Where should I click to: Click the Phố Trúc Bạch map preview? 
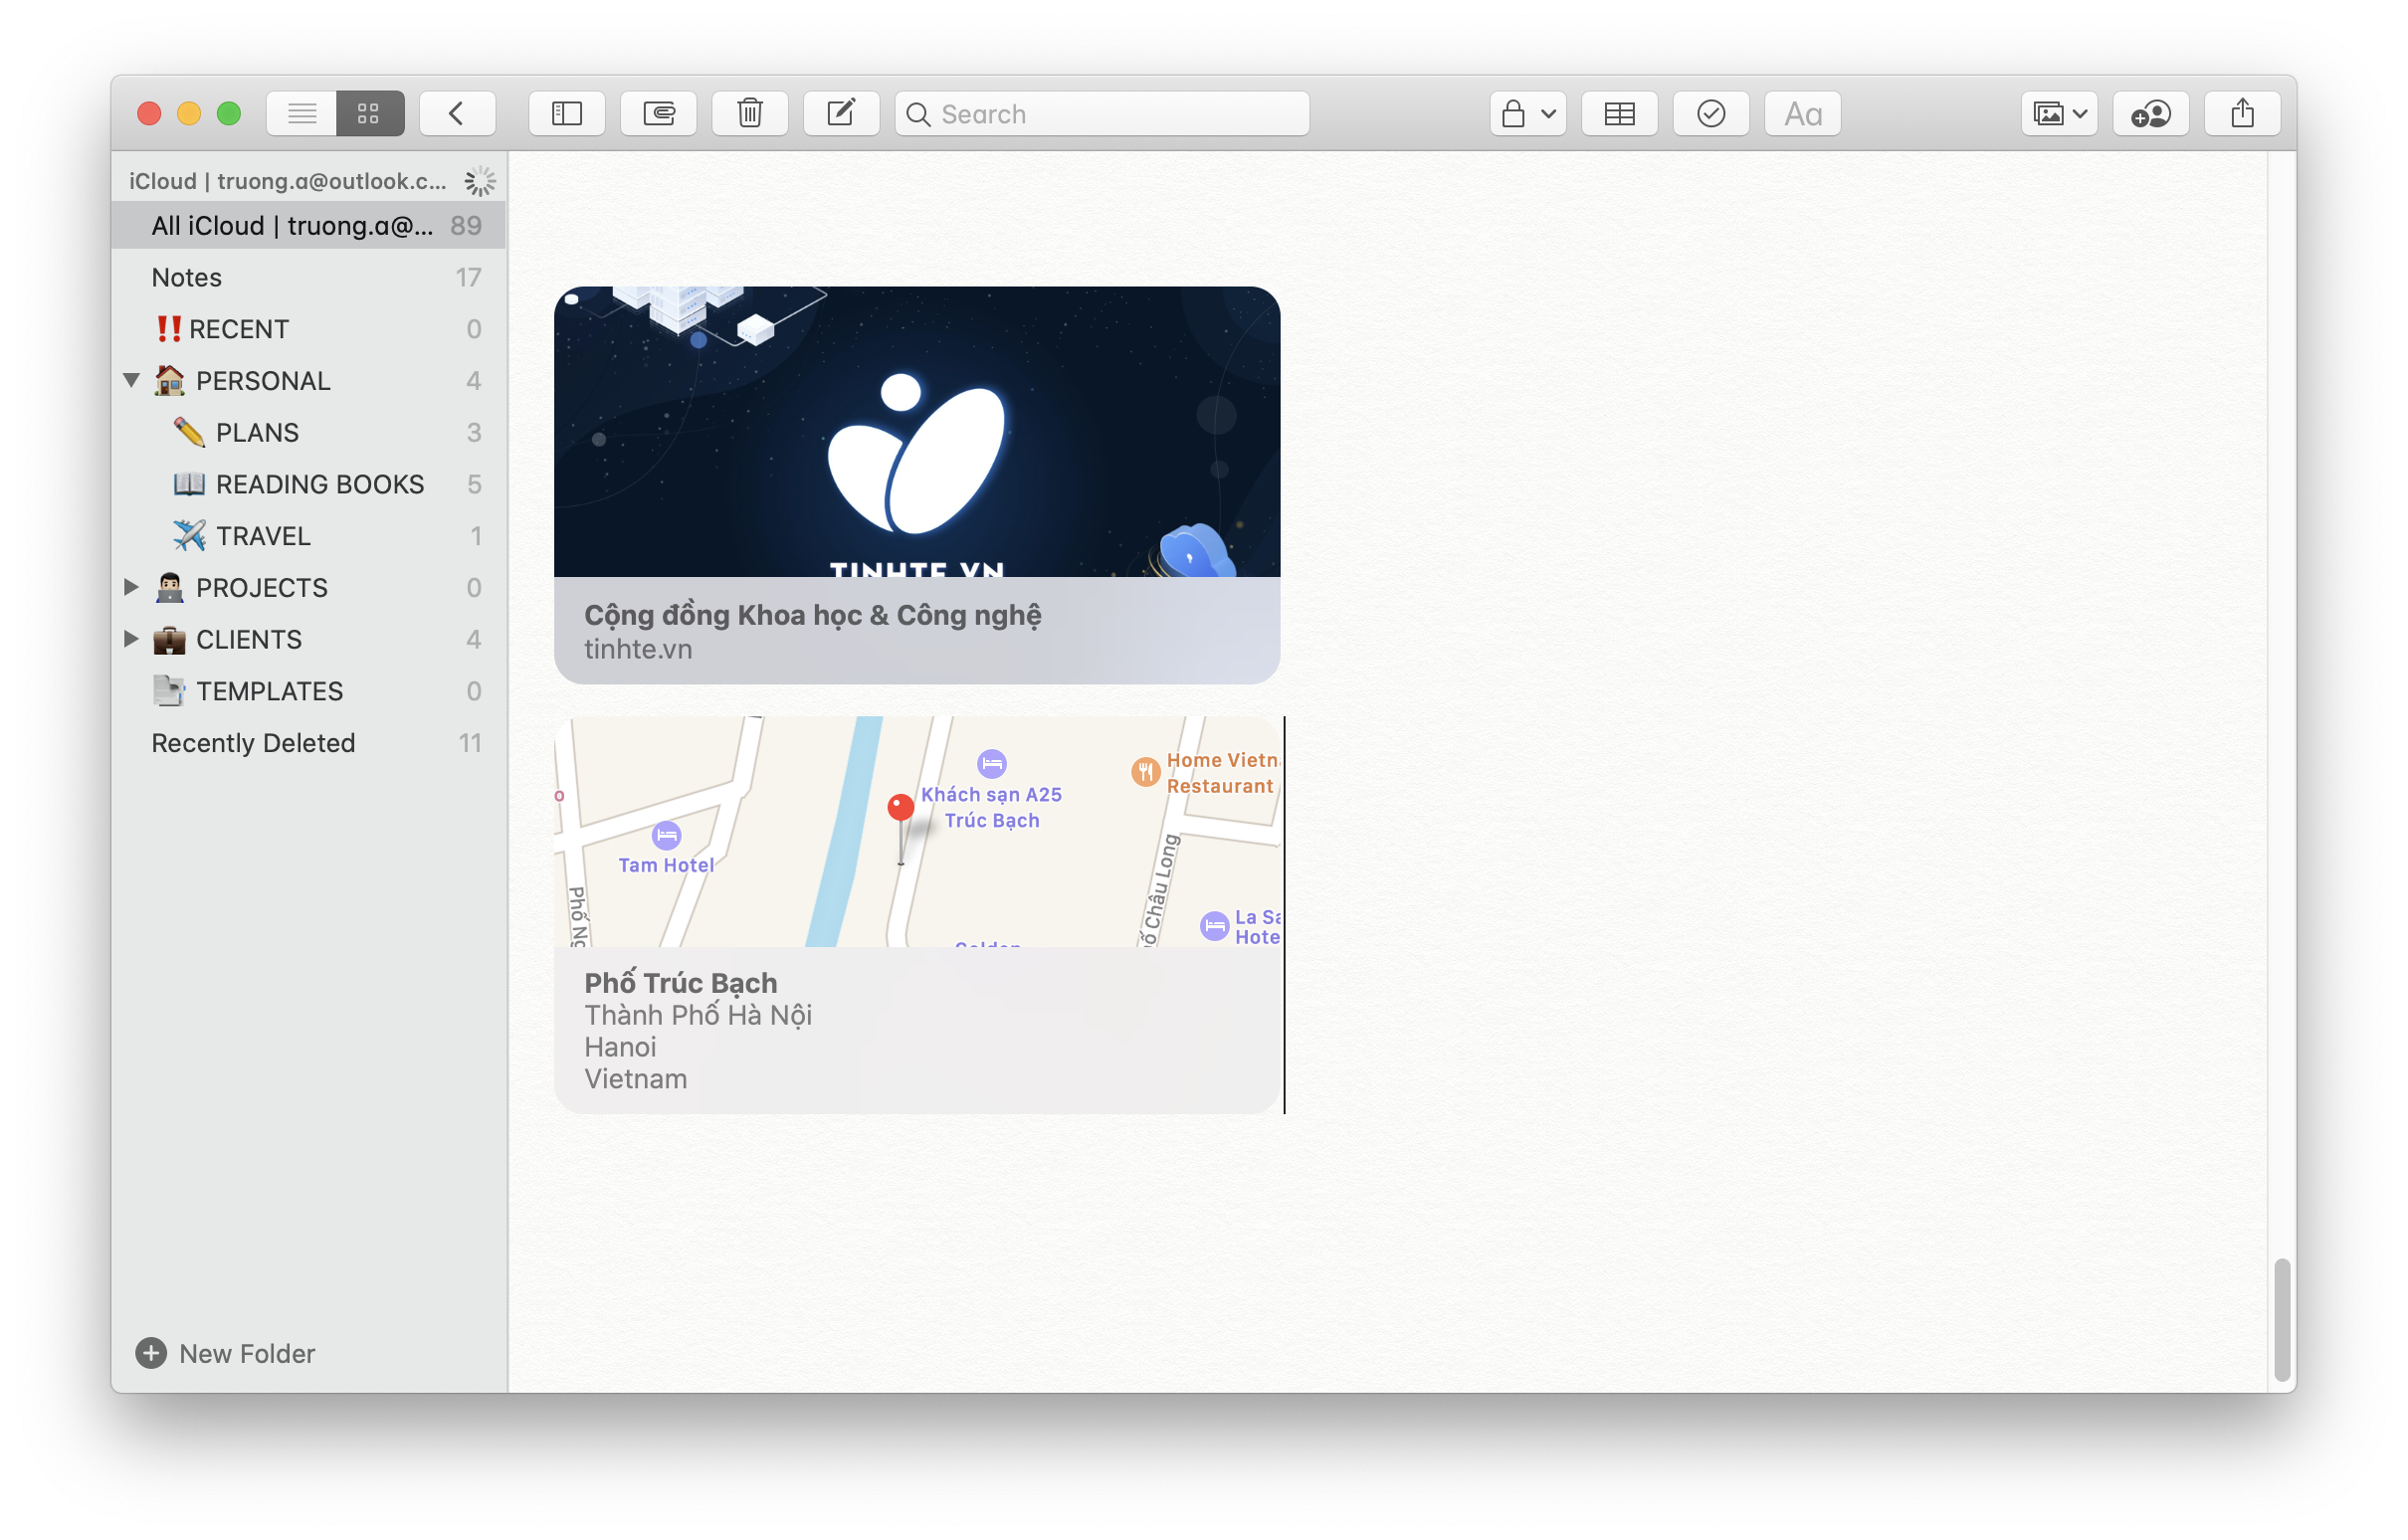click(x=917, y=832)
